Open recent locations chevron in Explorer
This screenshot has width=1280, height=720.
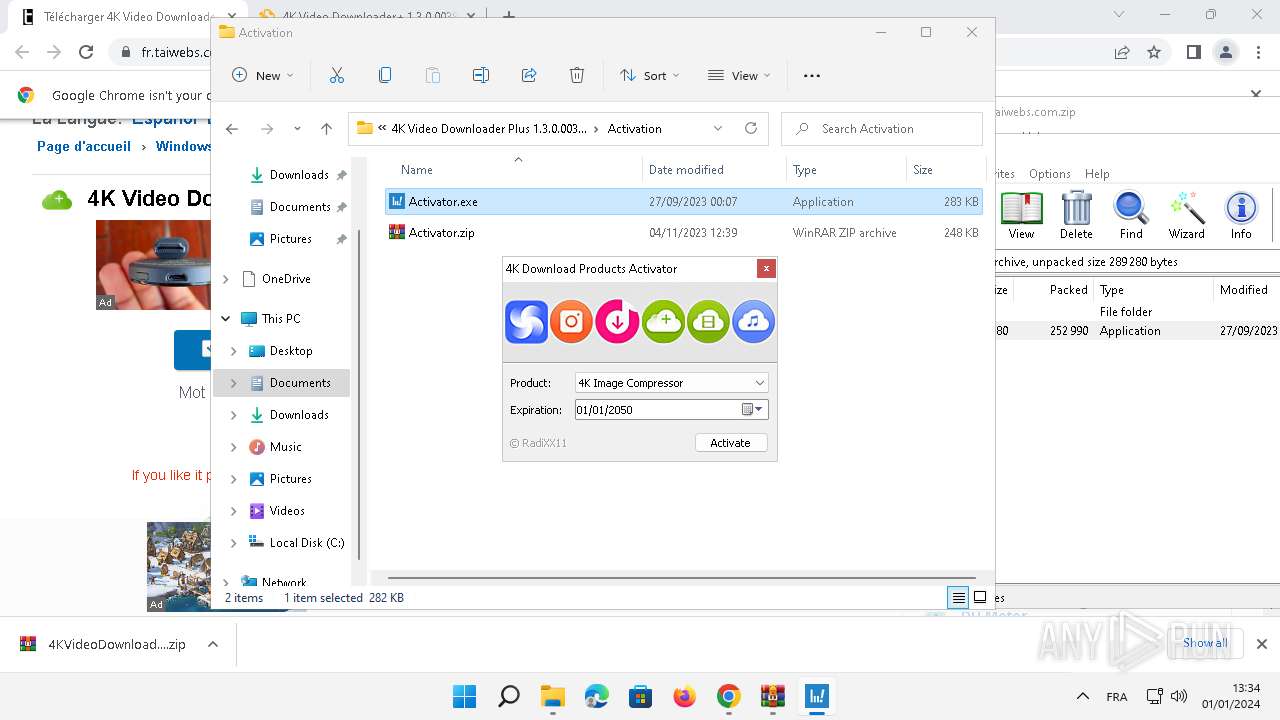coord(297,129)
